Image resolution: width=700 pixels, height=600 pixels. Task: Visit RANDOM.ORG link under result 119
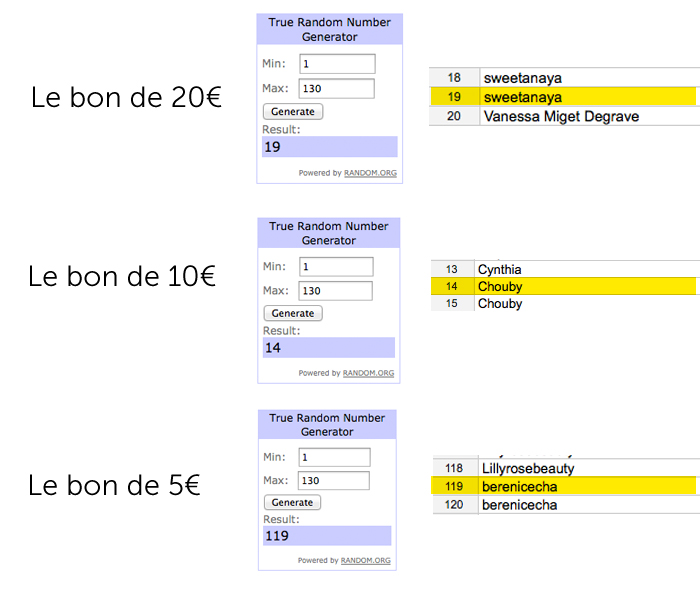(365, 560)
